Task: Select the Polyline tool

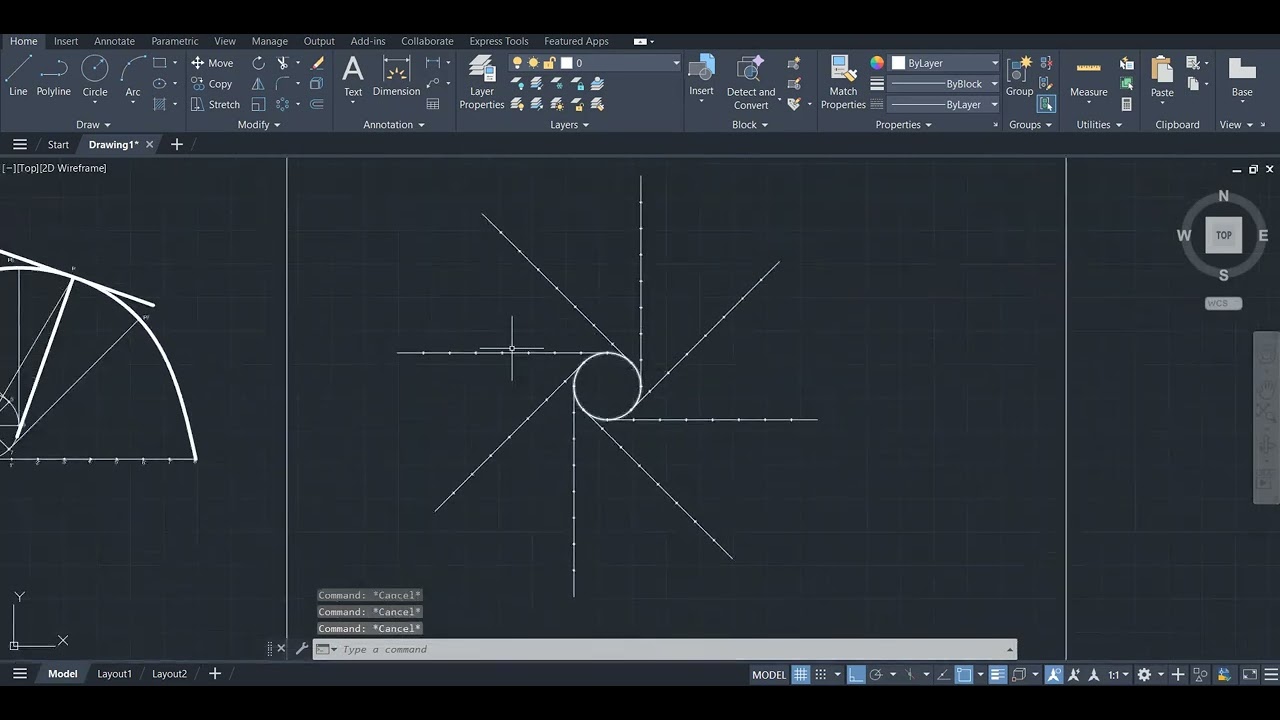Action: [54, 76]
